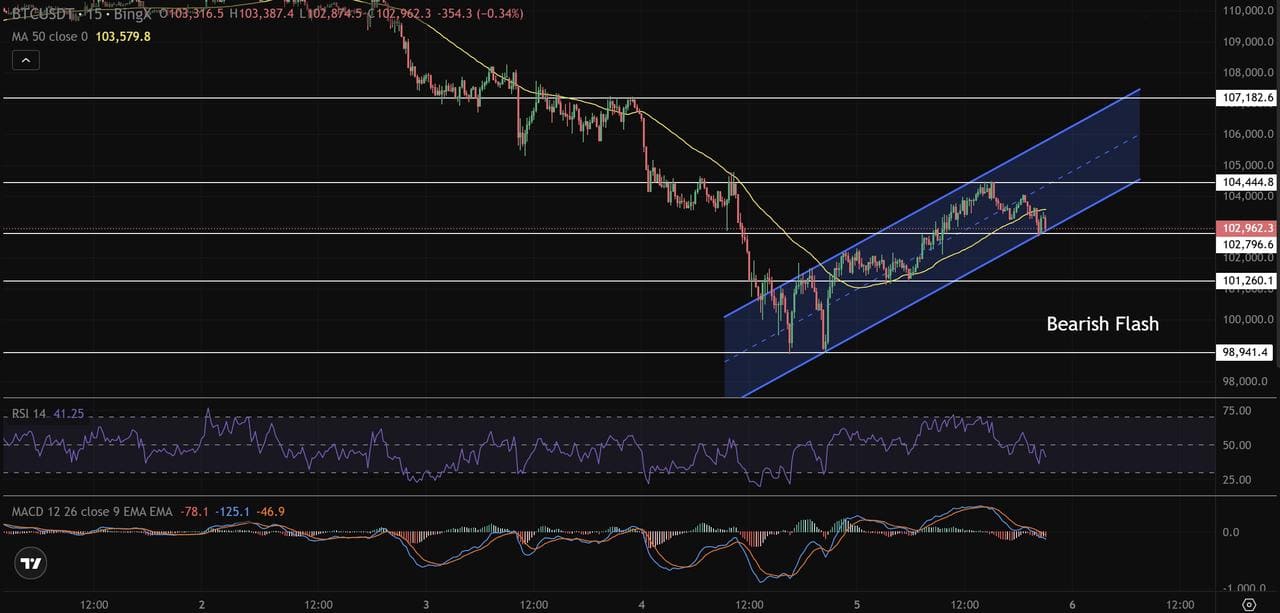Click the 101,260.1 price line label
Image resolution: width=1280 pixels, height=613 pixels.
[x=1247, y=281]
